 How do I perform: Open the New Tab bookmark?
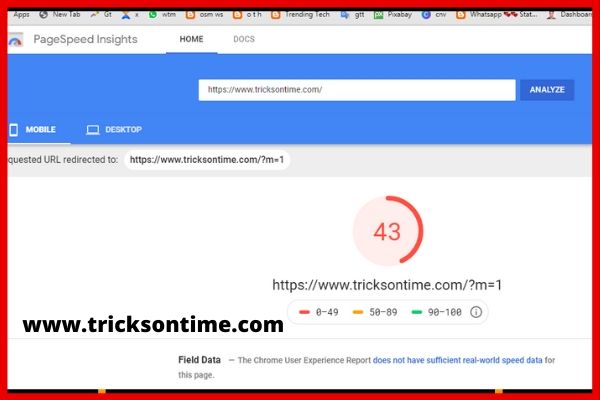click(60, 15)
